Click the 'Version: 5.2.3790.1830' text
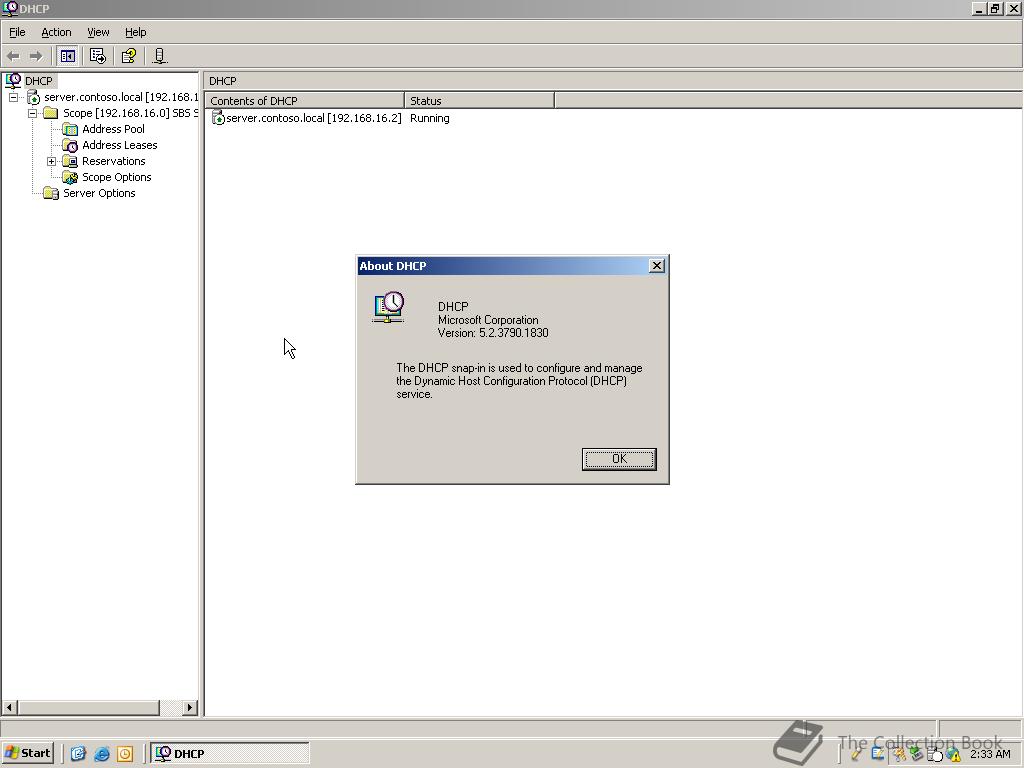 coord(493,333)
